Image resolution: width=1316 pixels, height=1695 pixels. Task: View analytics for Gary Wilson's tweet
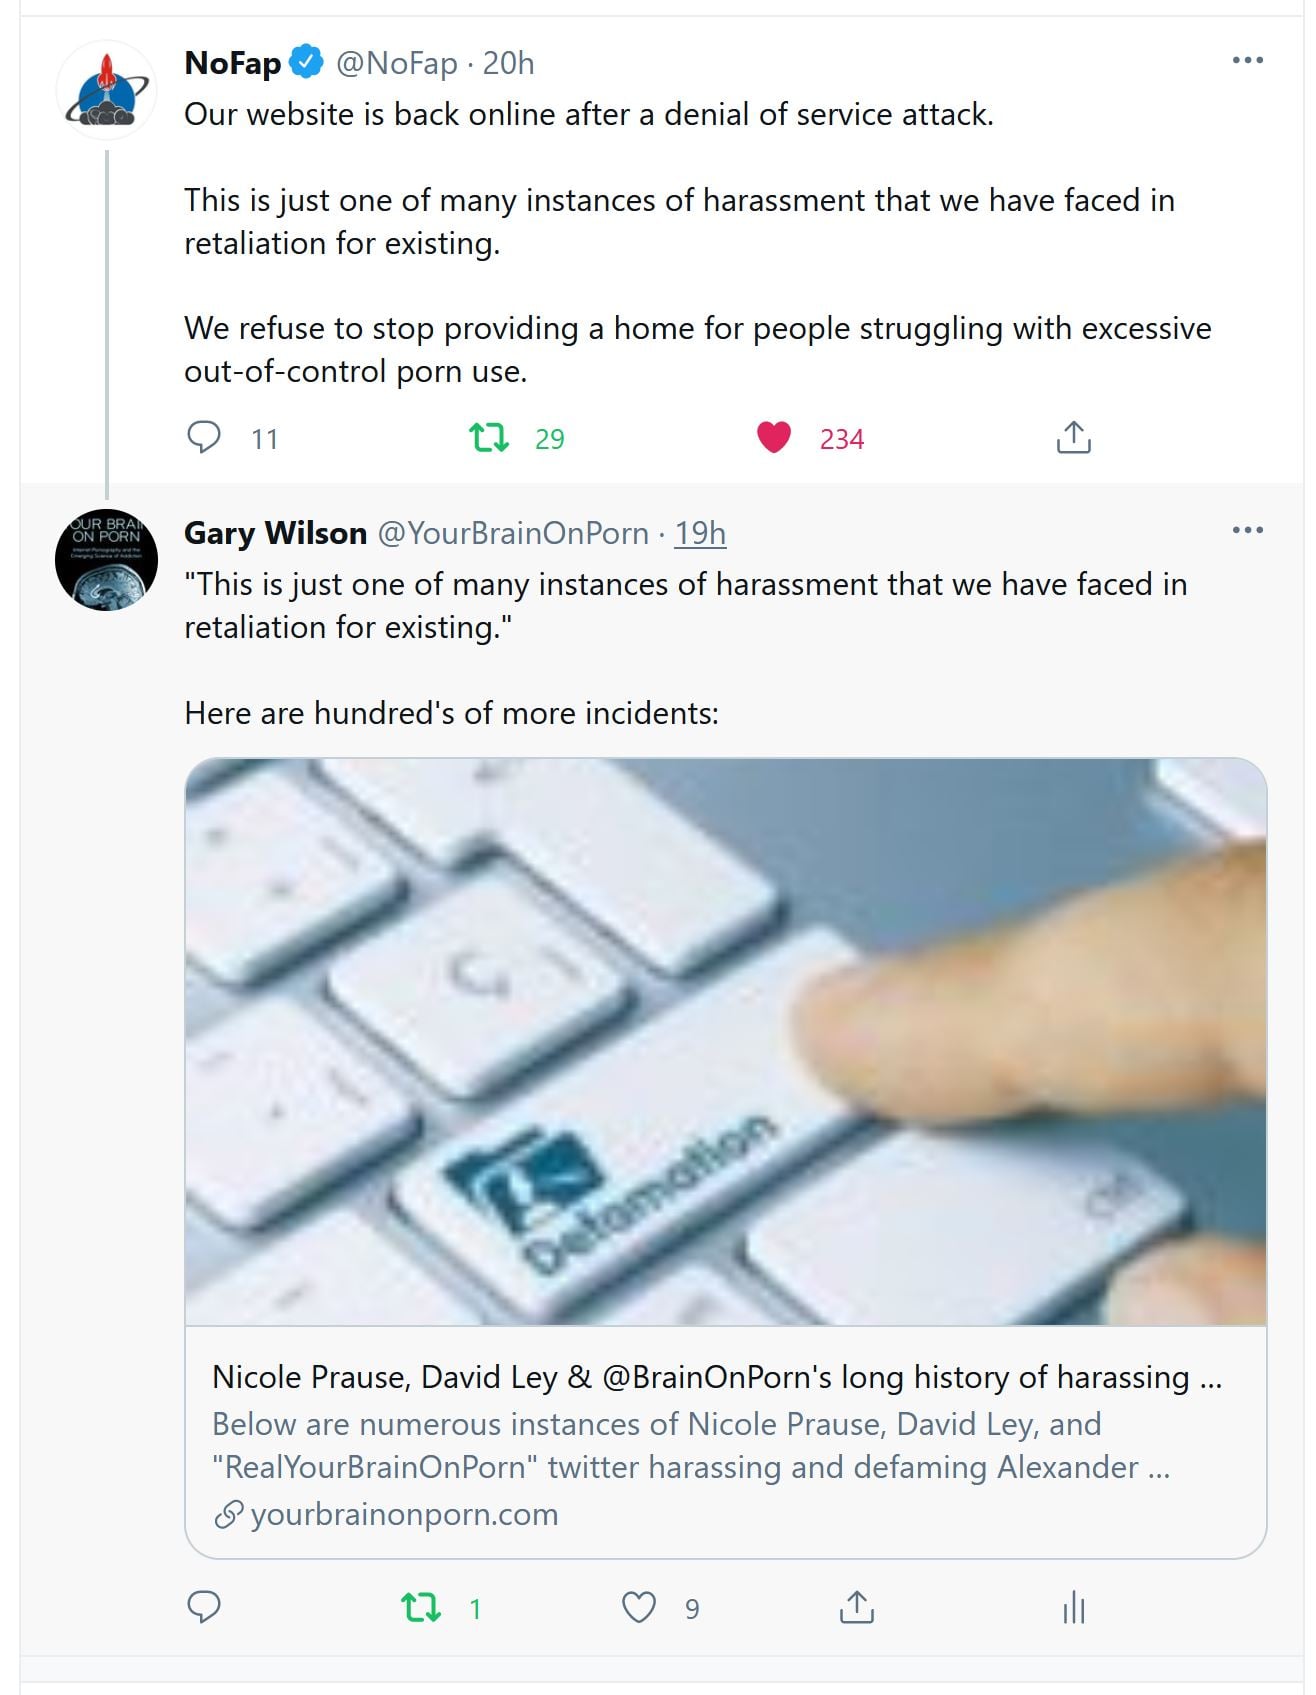[x=1074, y=1607]
